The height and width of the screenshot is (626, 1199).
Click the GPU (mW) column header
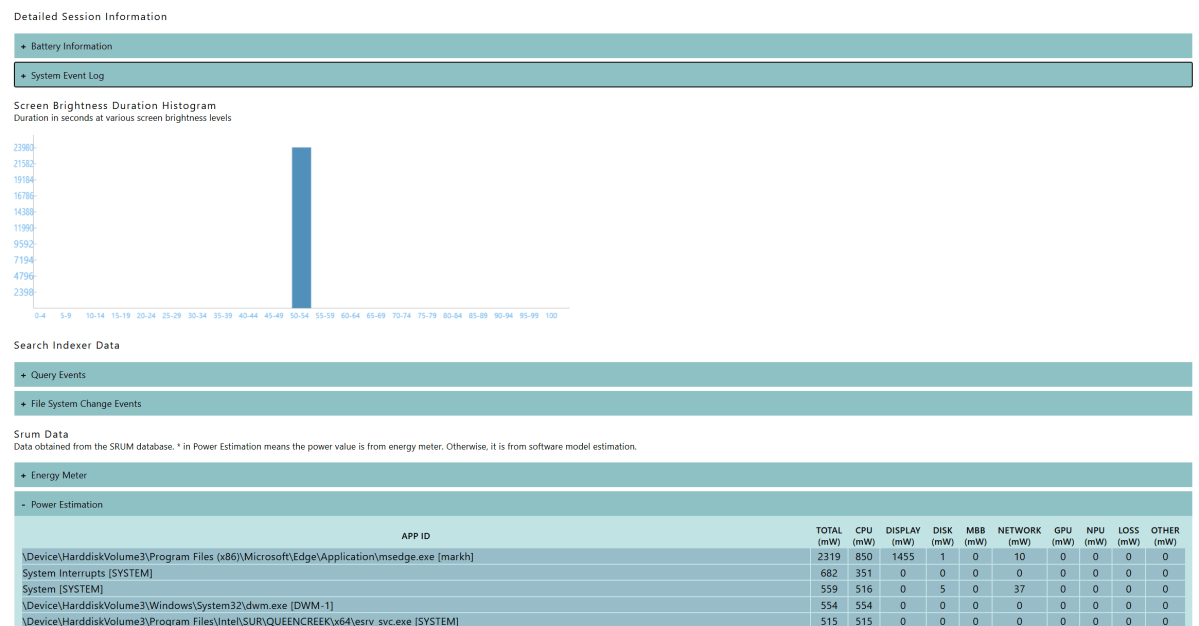pyautogui.click(x=1063, y=536)
